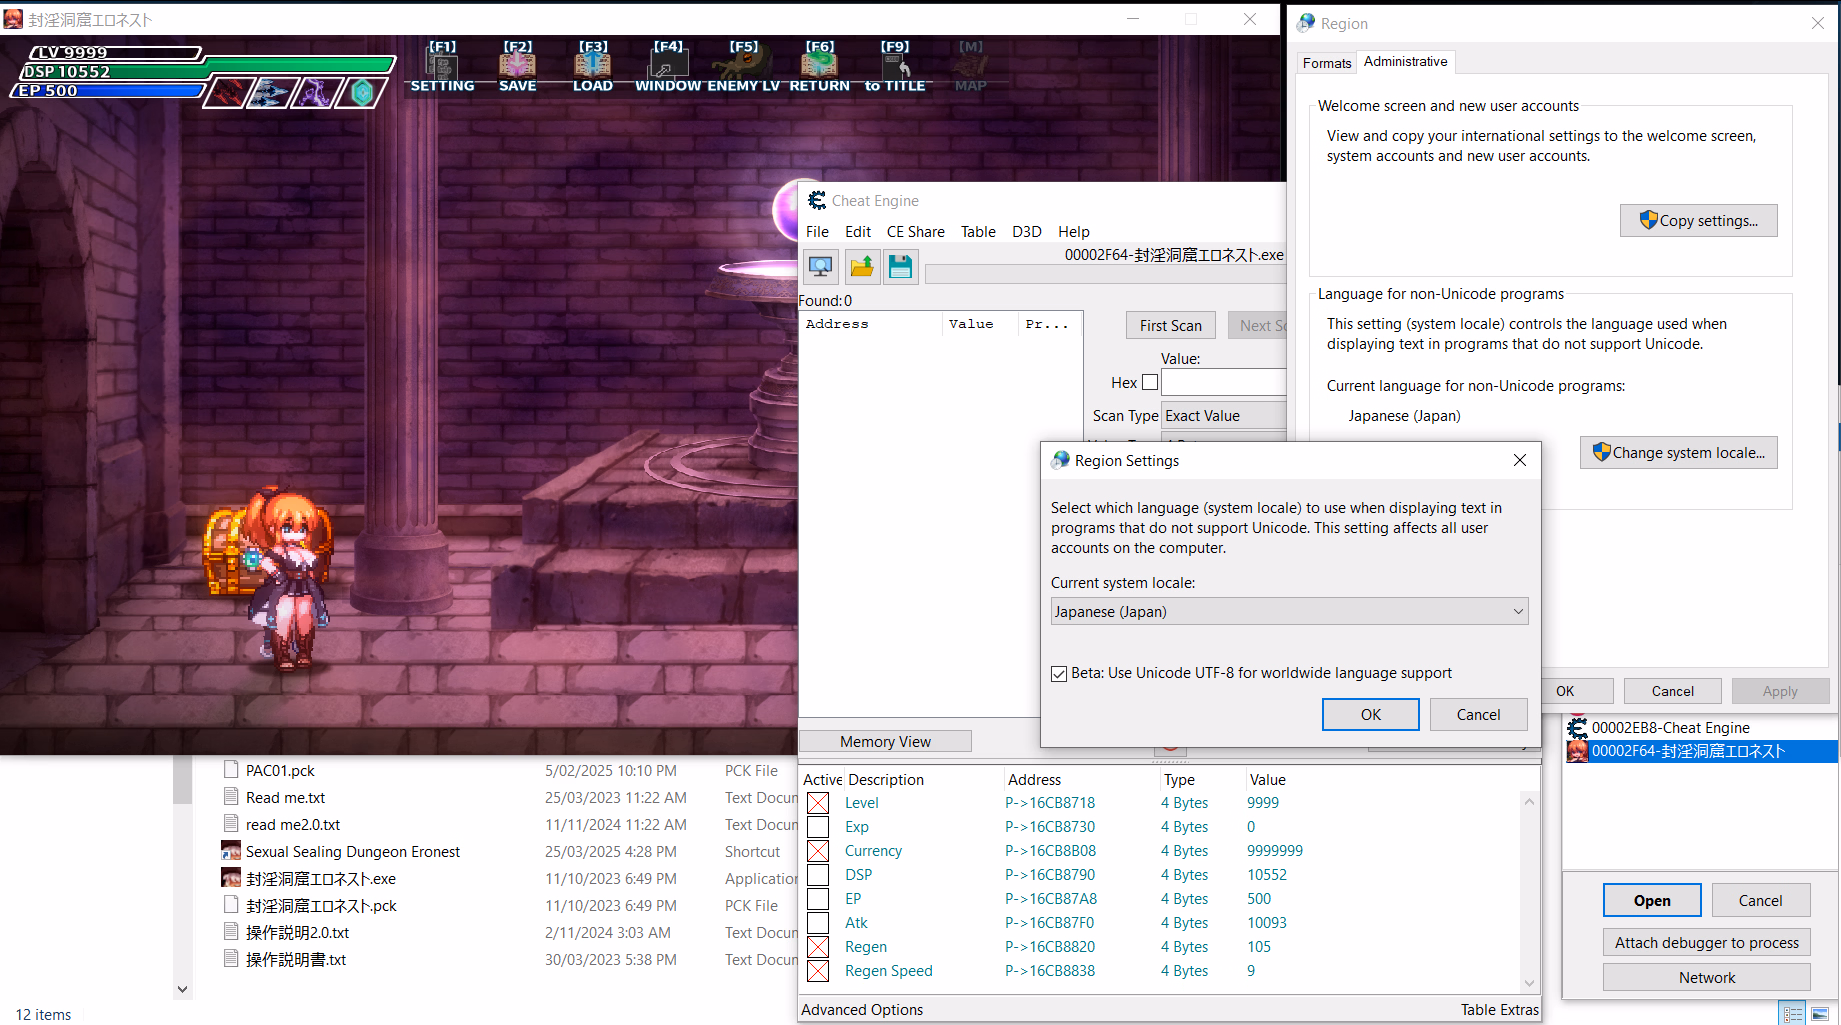Open process list via computer icon

click(821, 266)
